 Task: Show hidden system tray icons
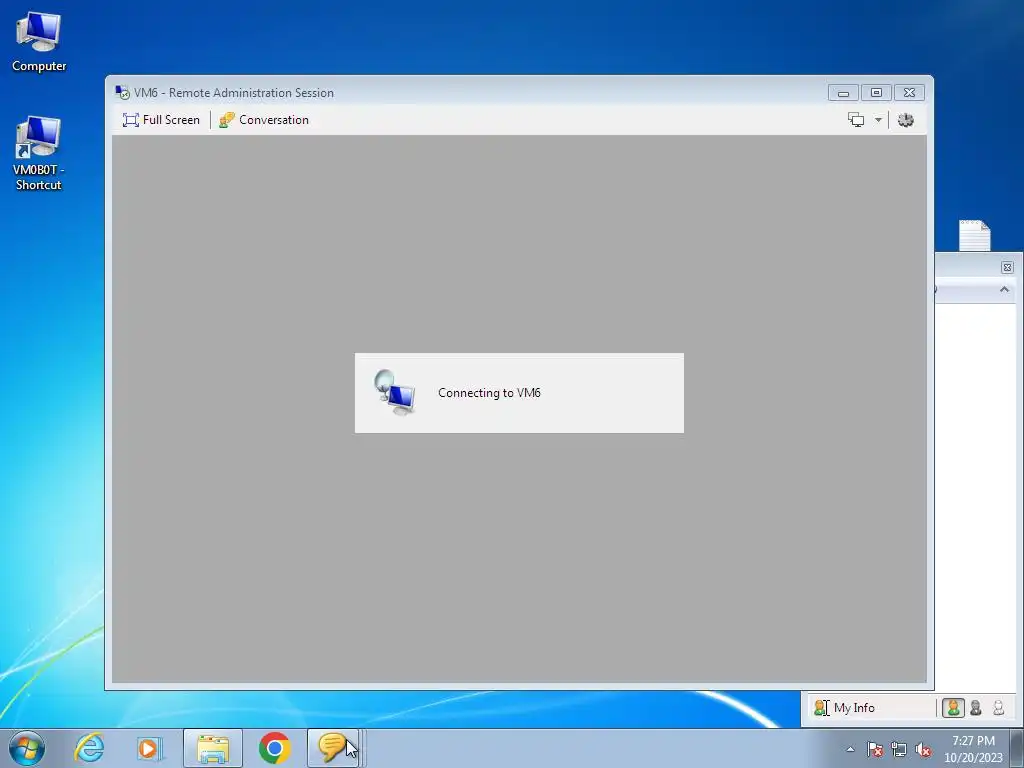tap(850, 749)
